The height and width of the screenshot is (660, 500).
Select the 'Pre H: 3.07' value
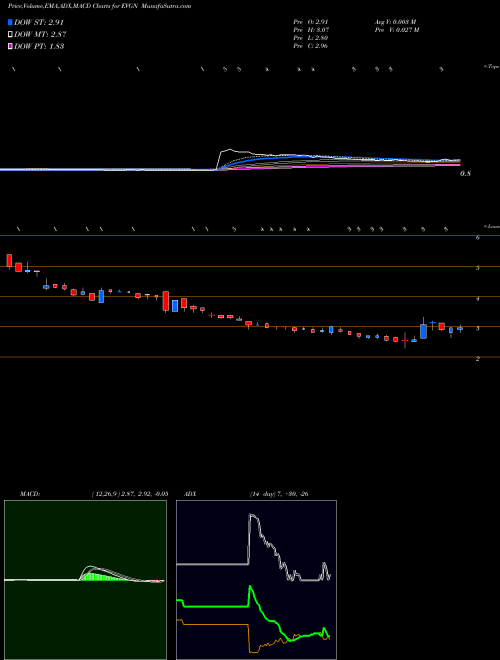(311, 30)
